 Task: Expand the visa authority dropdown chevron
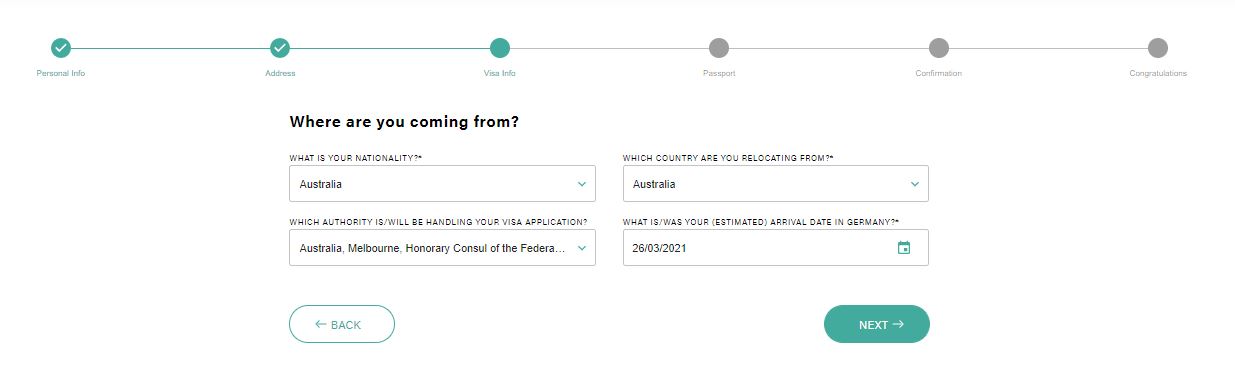click(x=582, y=248)
